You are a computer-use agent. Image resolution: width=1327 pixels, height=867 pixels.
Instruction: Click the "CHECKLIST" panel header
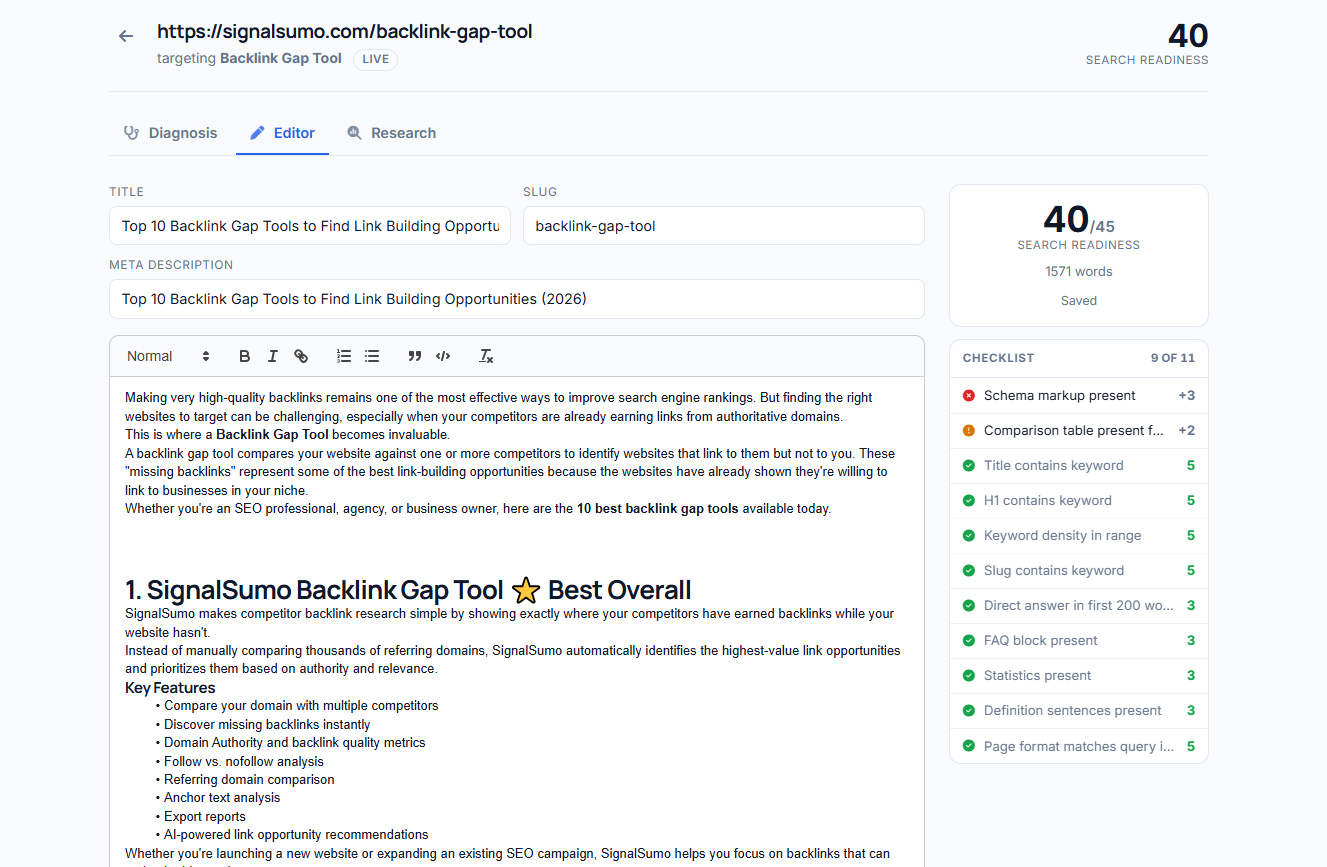coord(998,358)
